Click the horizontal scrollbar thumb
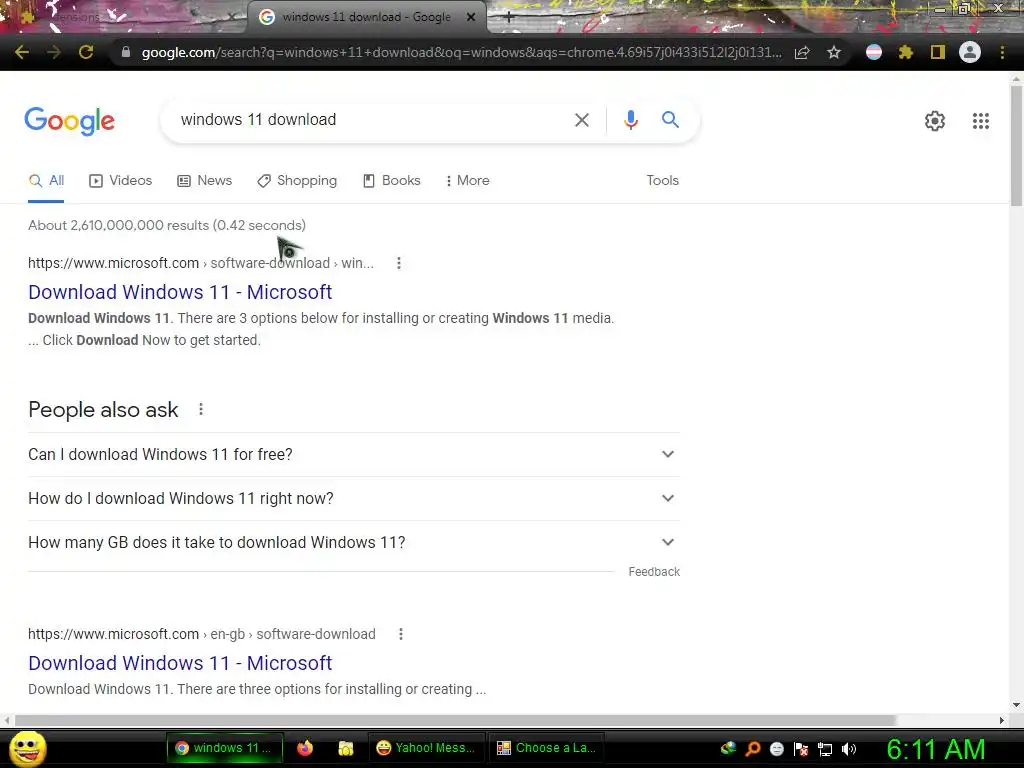 [455, 720]
